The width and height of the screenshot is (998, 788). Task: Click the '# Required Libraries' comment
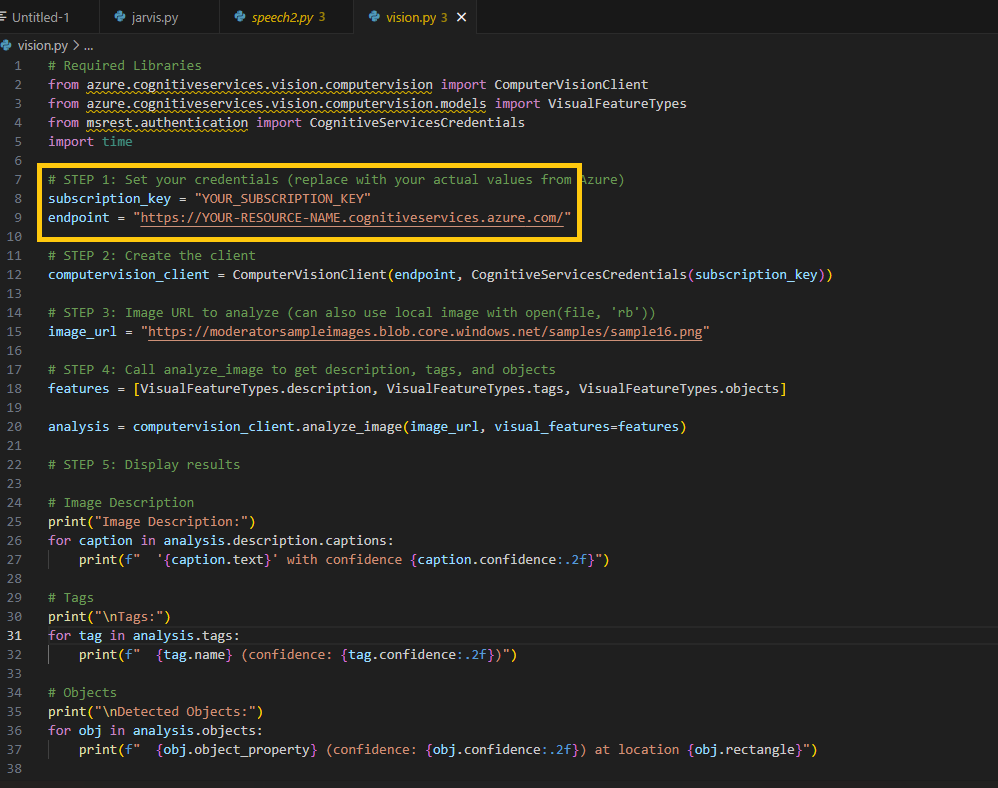point(125,66)
